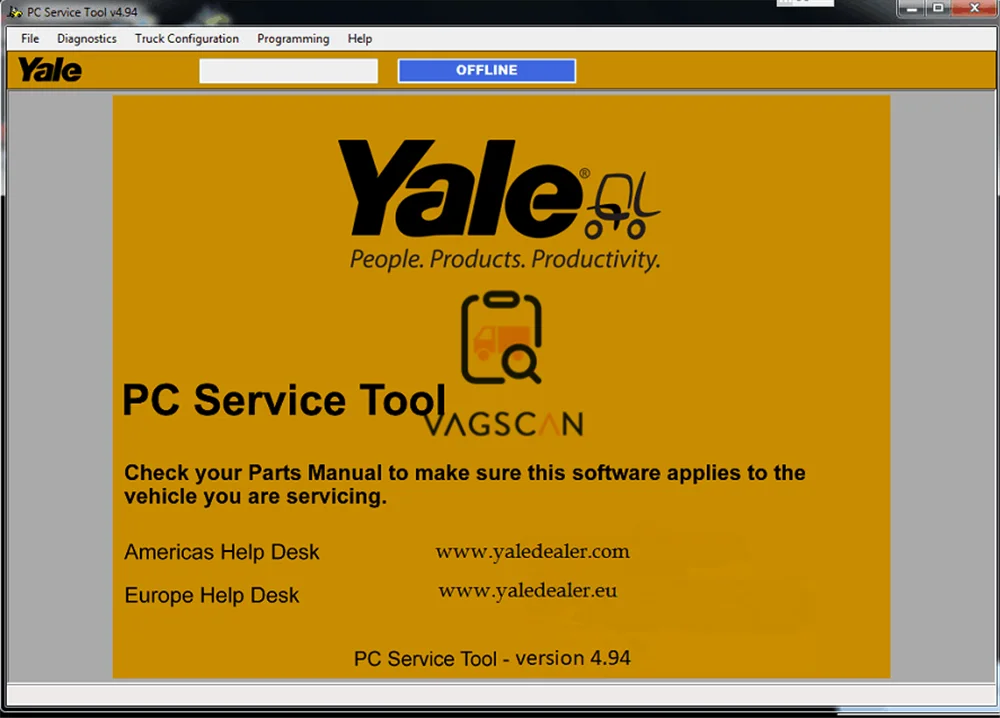1000x718 pixels.
Task: Click the clipboard truck inspection icon
Action: [x=501, y=337]
